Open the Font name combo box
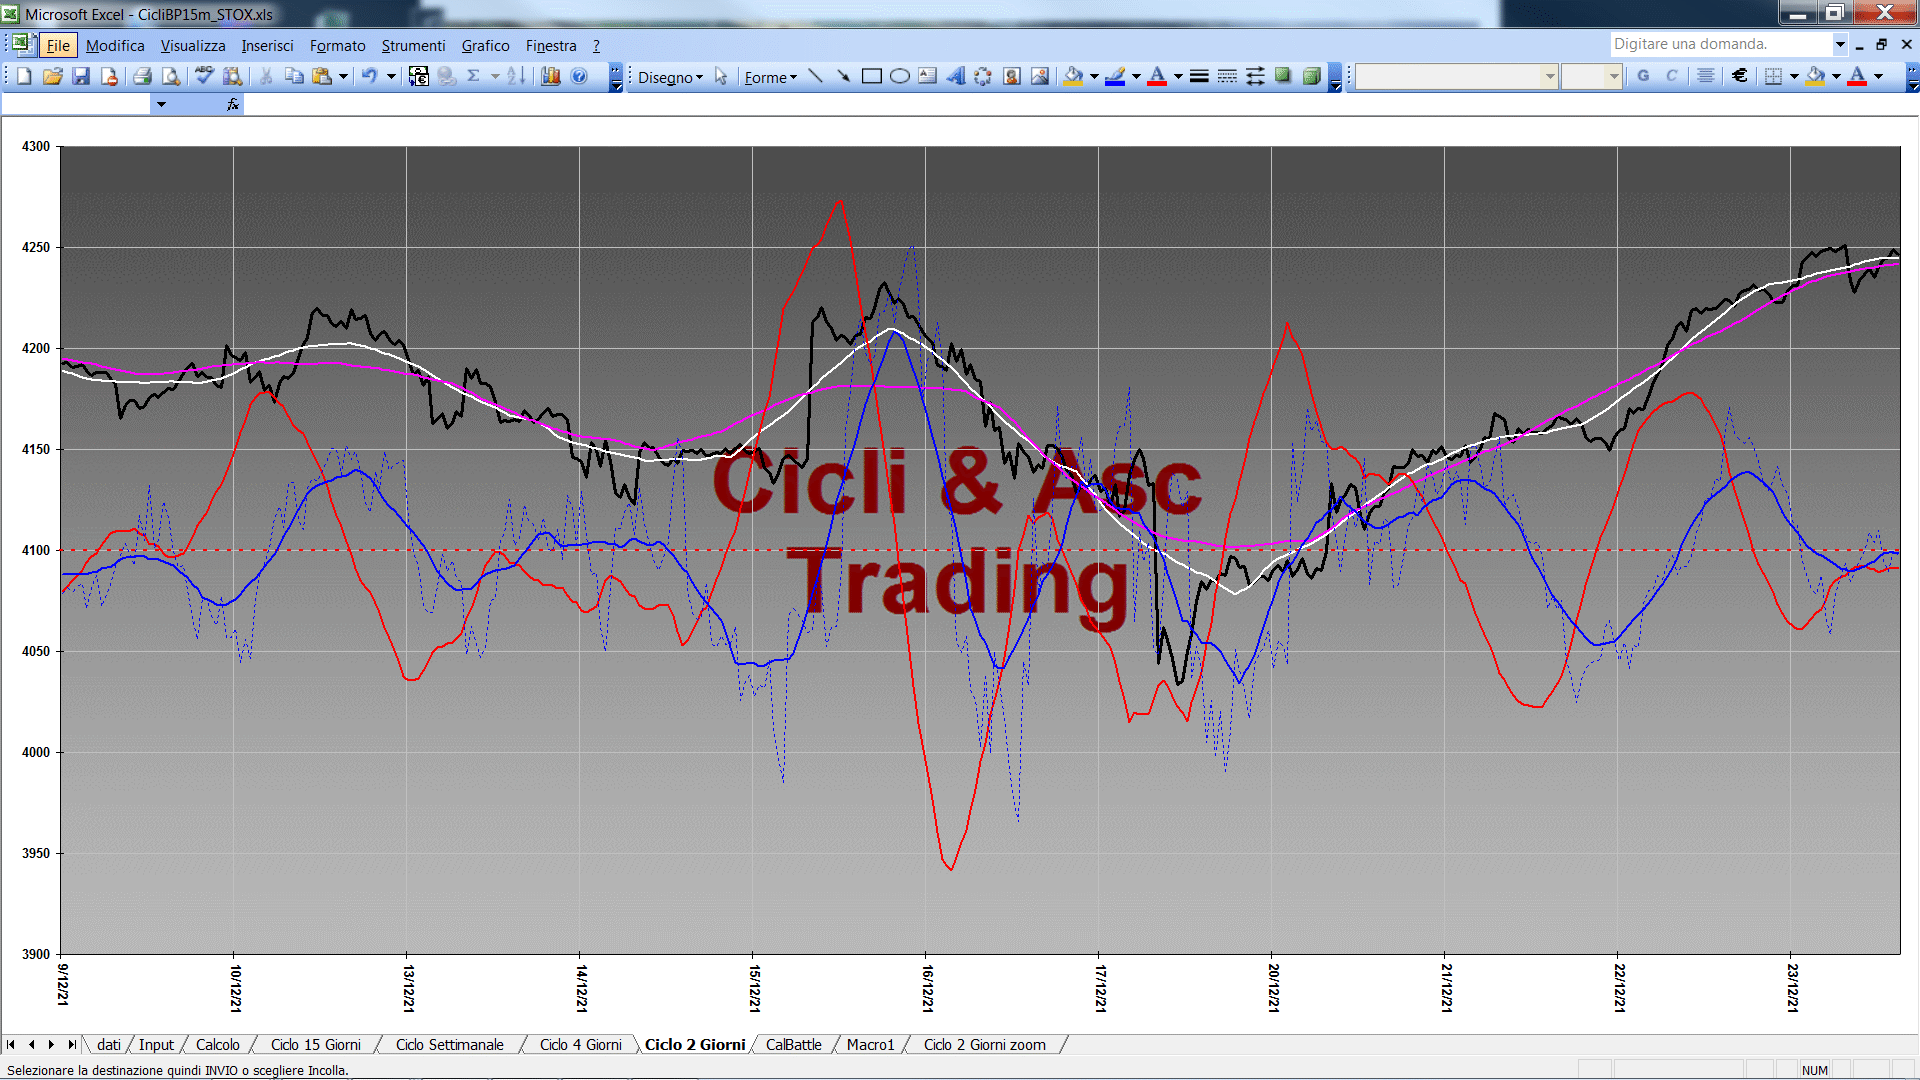The width and height of the screenshot is (1920, 1080). (x=1456, y=76)
